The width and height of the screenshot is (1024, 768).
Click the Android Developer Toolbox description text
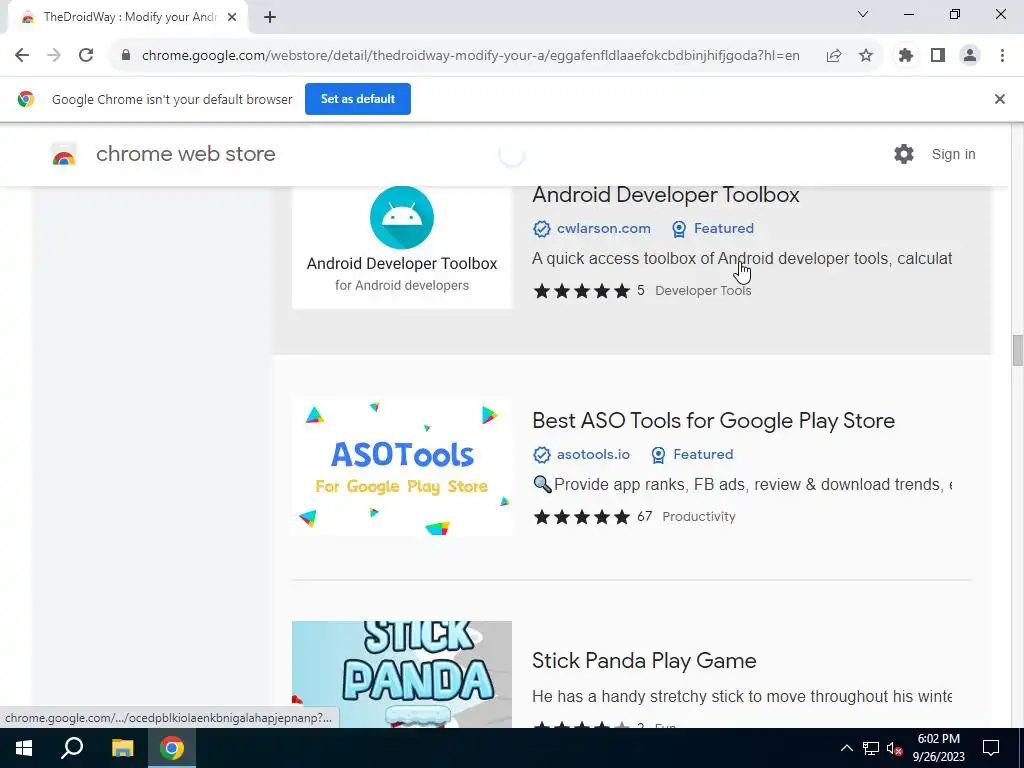pyautogui.click(x=742, y=259)
